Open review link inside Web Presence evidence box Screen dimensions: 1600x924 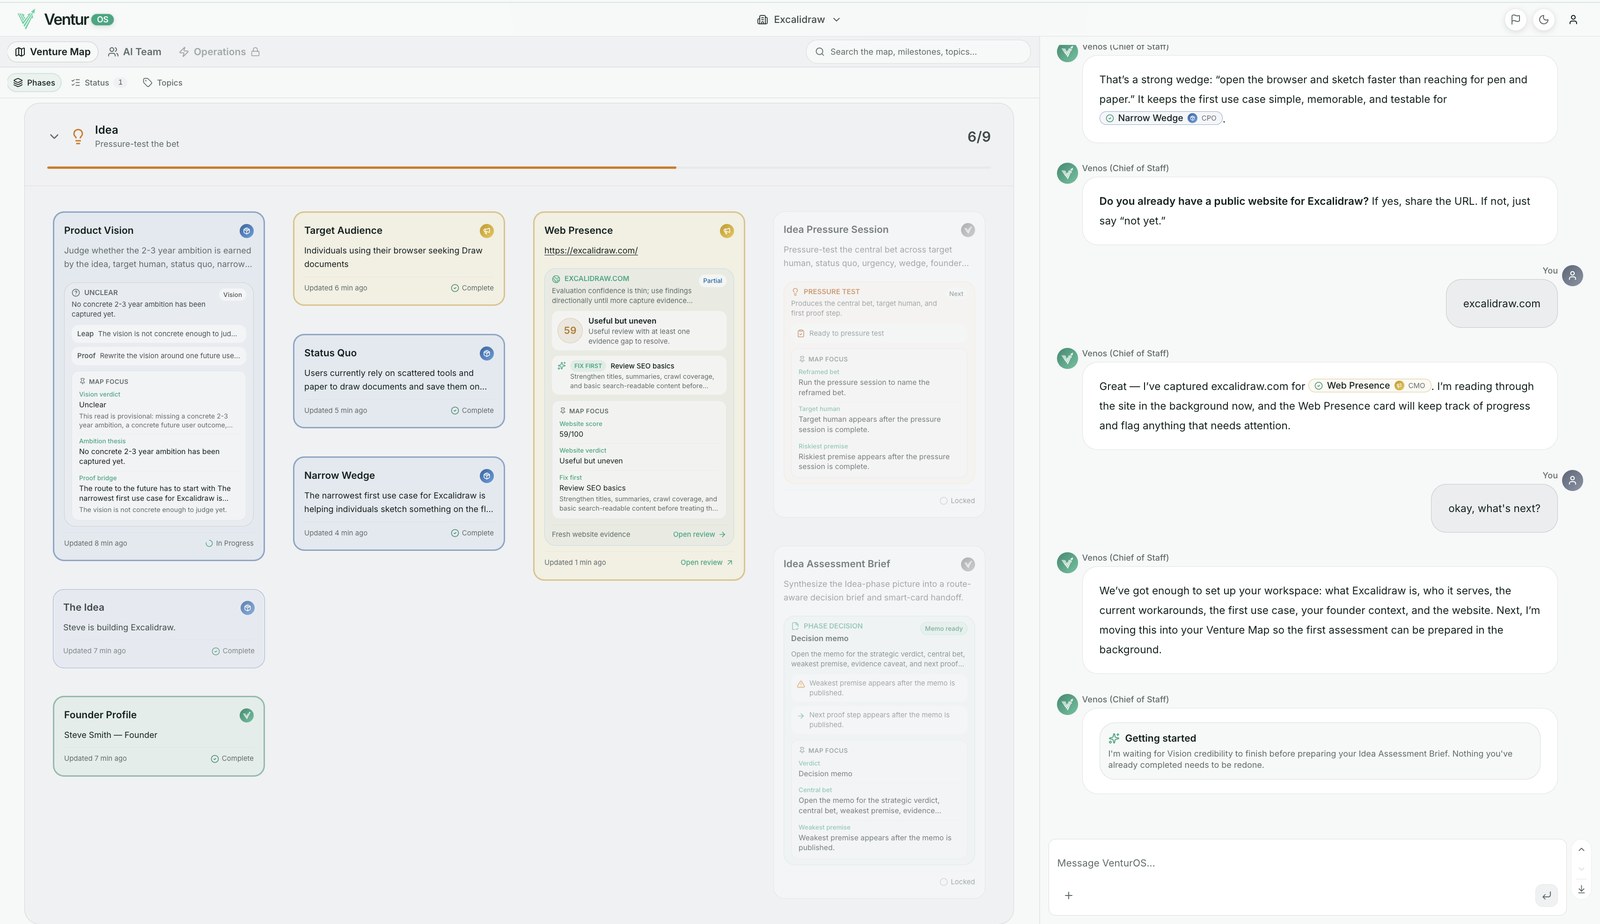pos(699,534)
